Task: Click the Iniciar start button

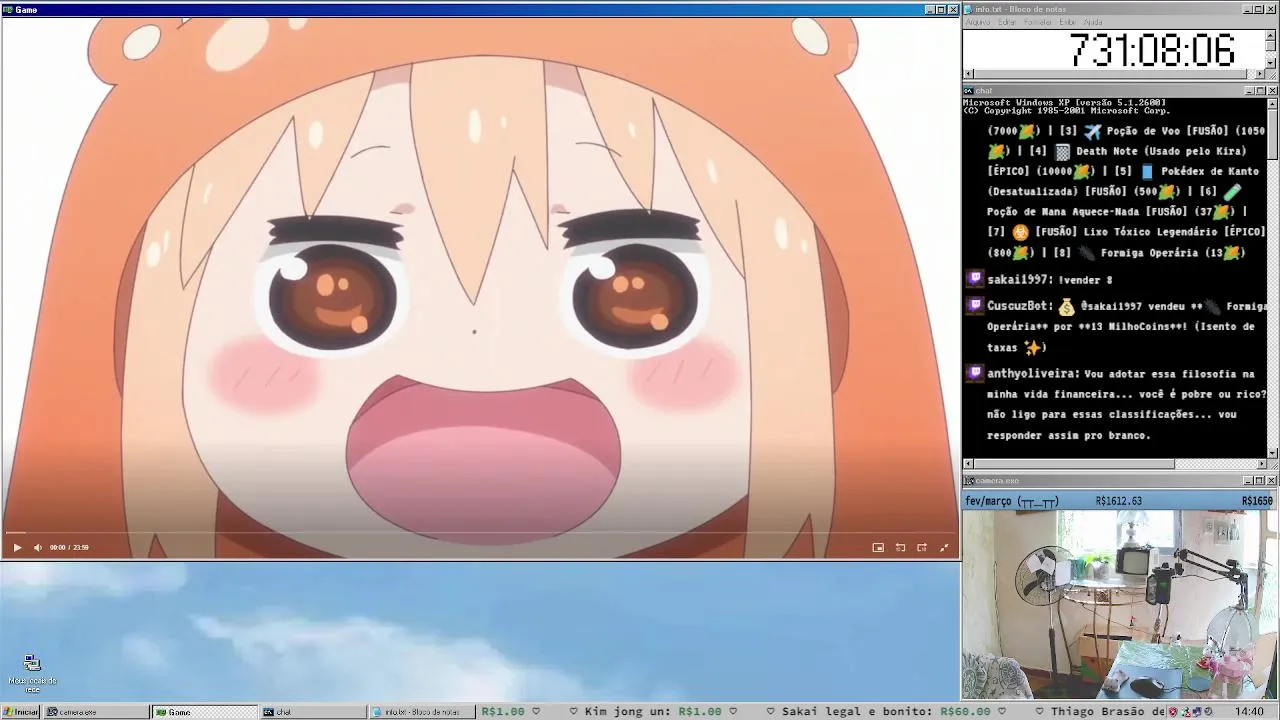Action: tap(20, 712)
